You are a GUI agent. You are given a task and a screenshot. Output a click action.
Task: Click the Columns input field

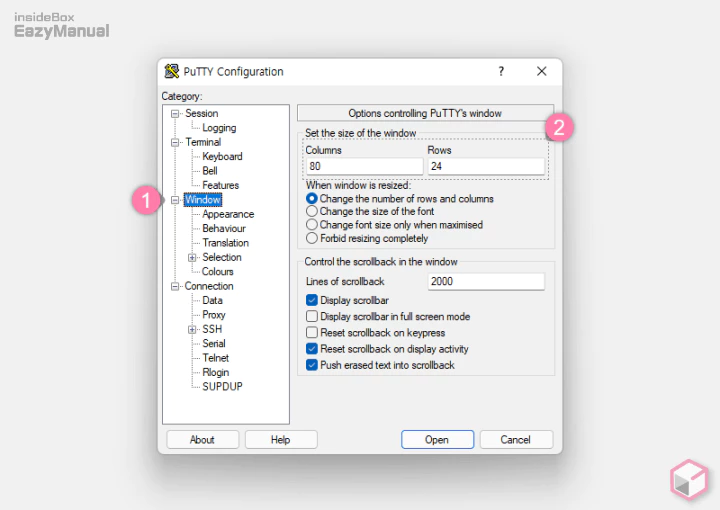pyautogui.click(x=364, y=167)
